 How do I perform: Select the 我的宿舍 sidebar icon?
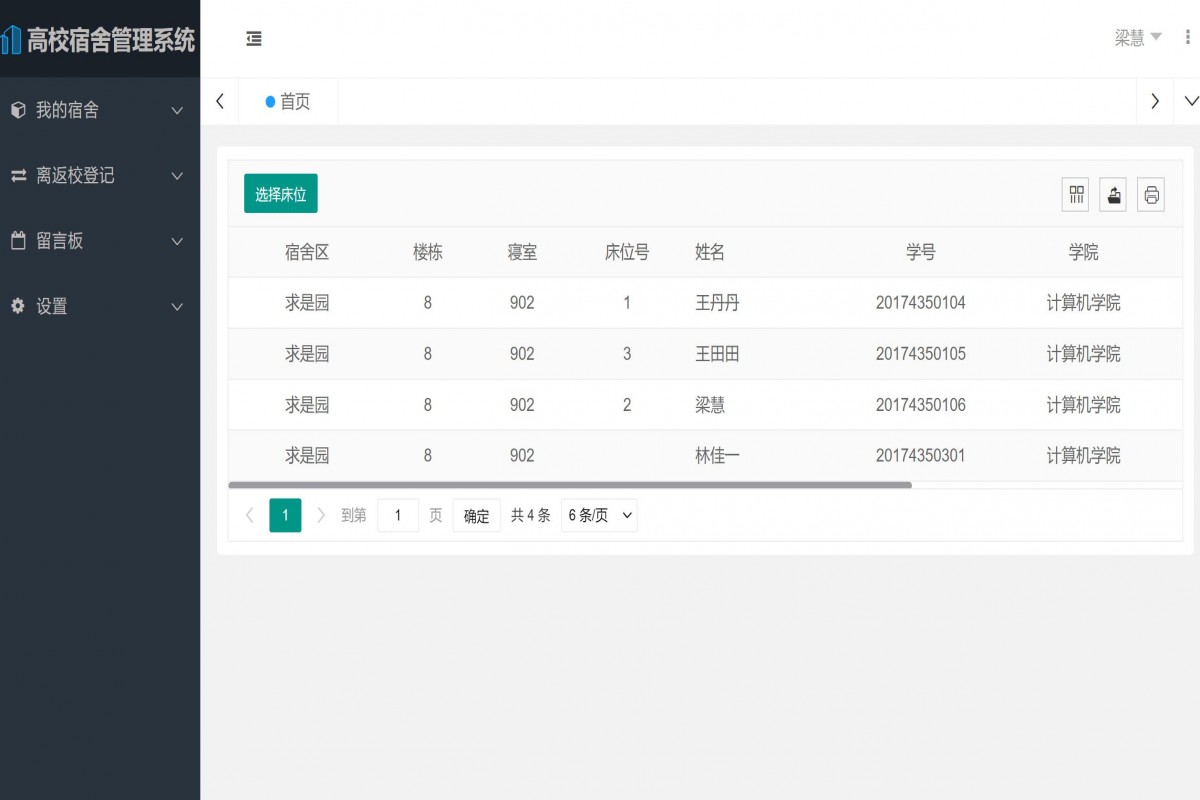(17, 110)
